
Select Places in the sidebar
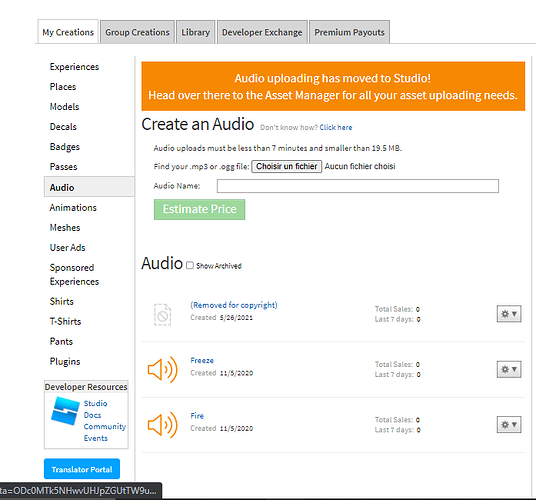(x=63, y=87)
